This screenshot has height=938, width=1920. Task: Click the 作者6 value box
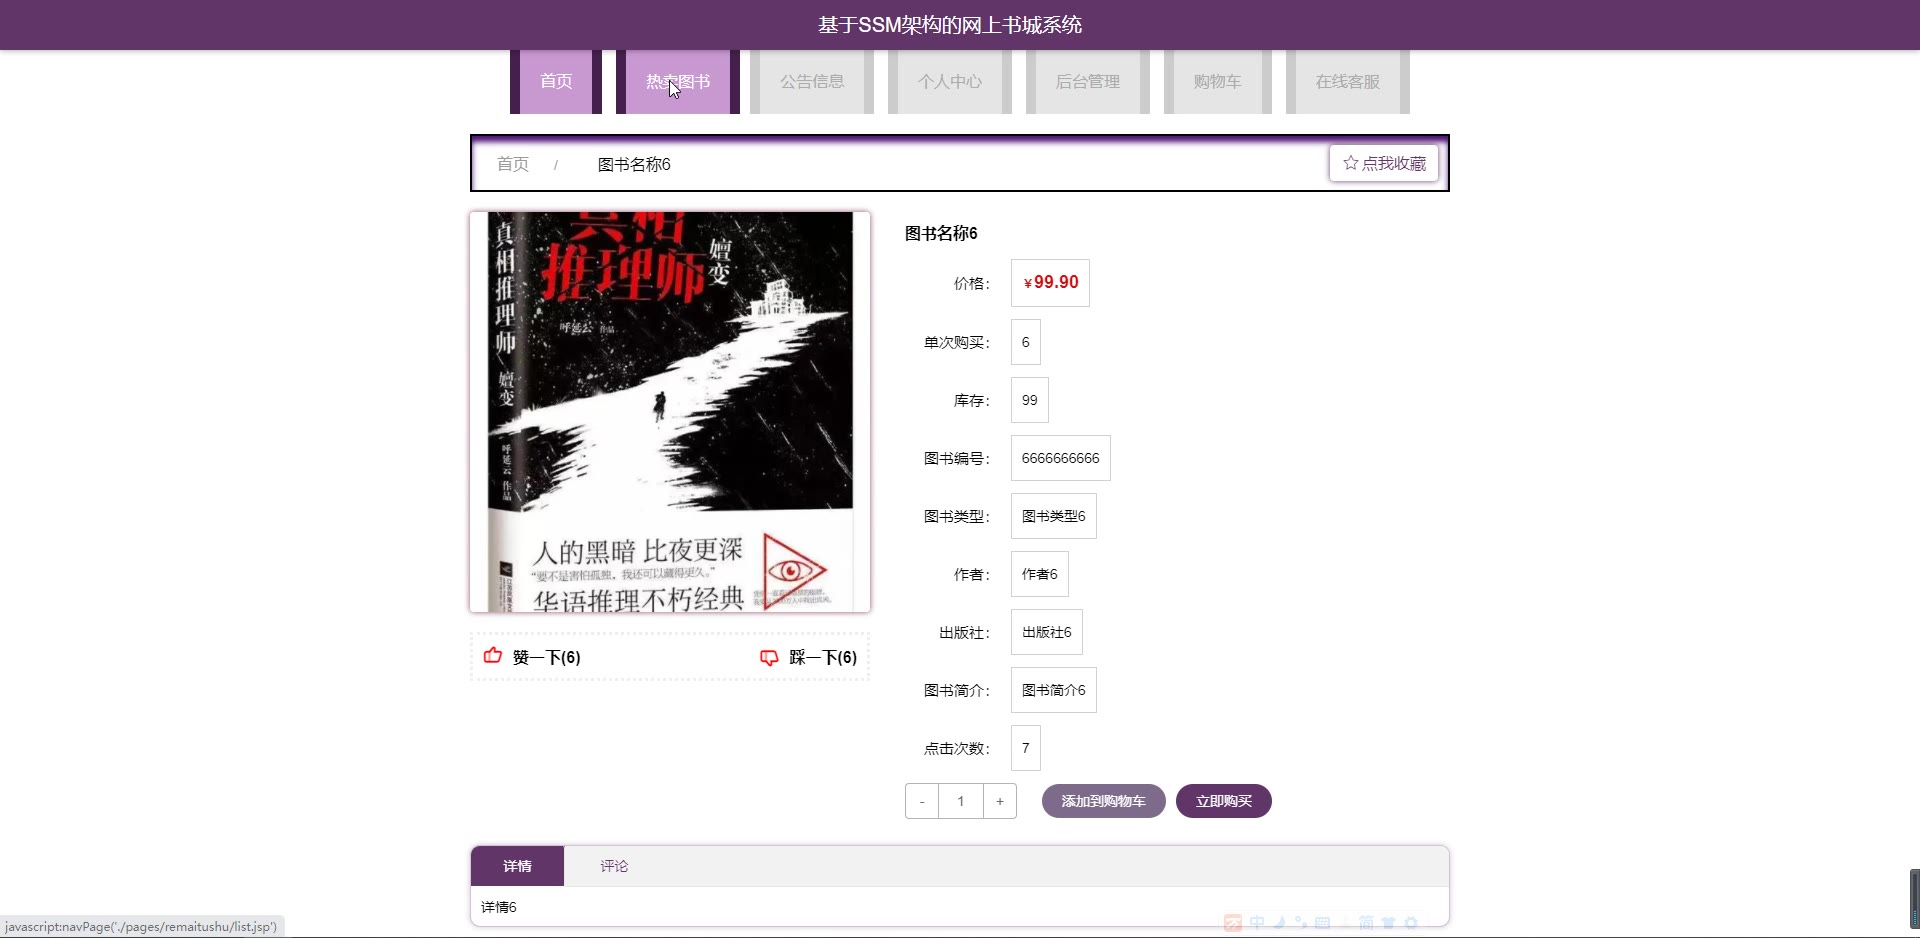pos(1039,574)
